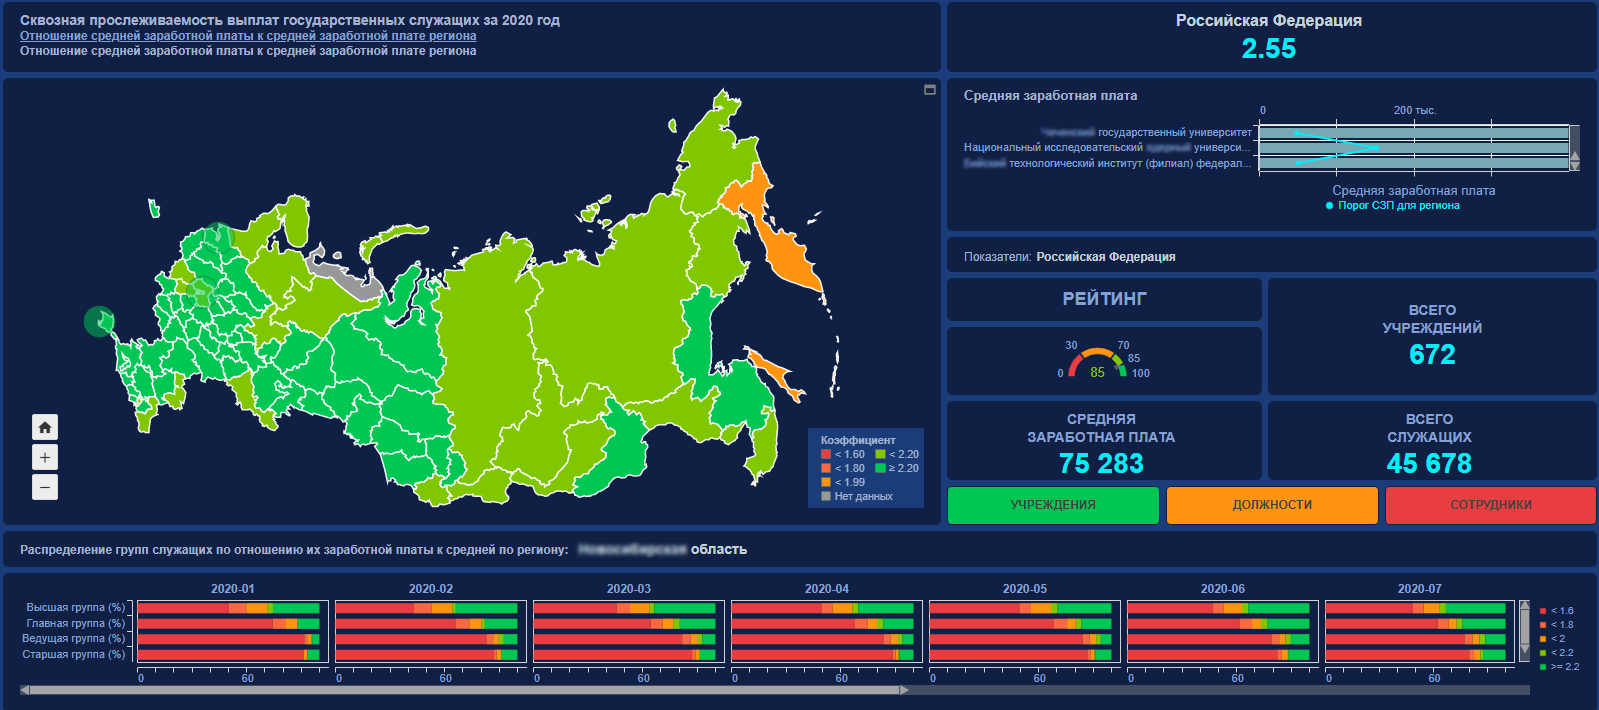Follow the underlined salary ratio link
Image resolution: width=1599 pixels, height=710 pixels.
click(x=248, y=36)
